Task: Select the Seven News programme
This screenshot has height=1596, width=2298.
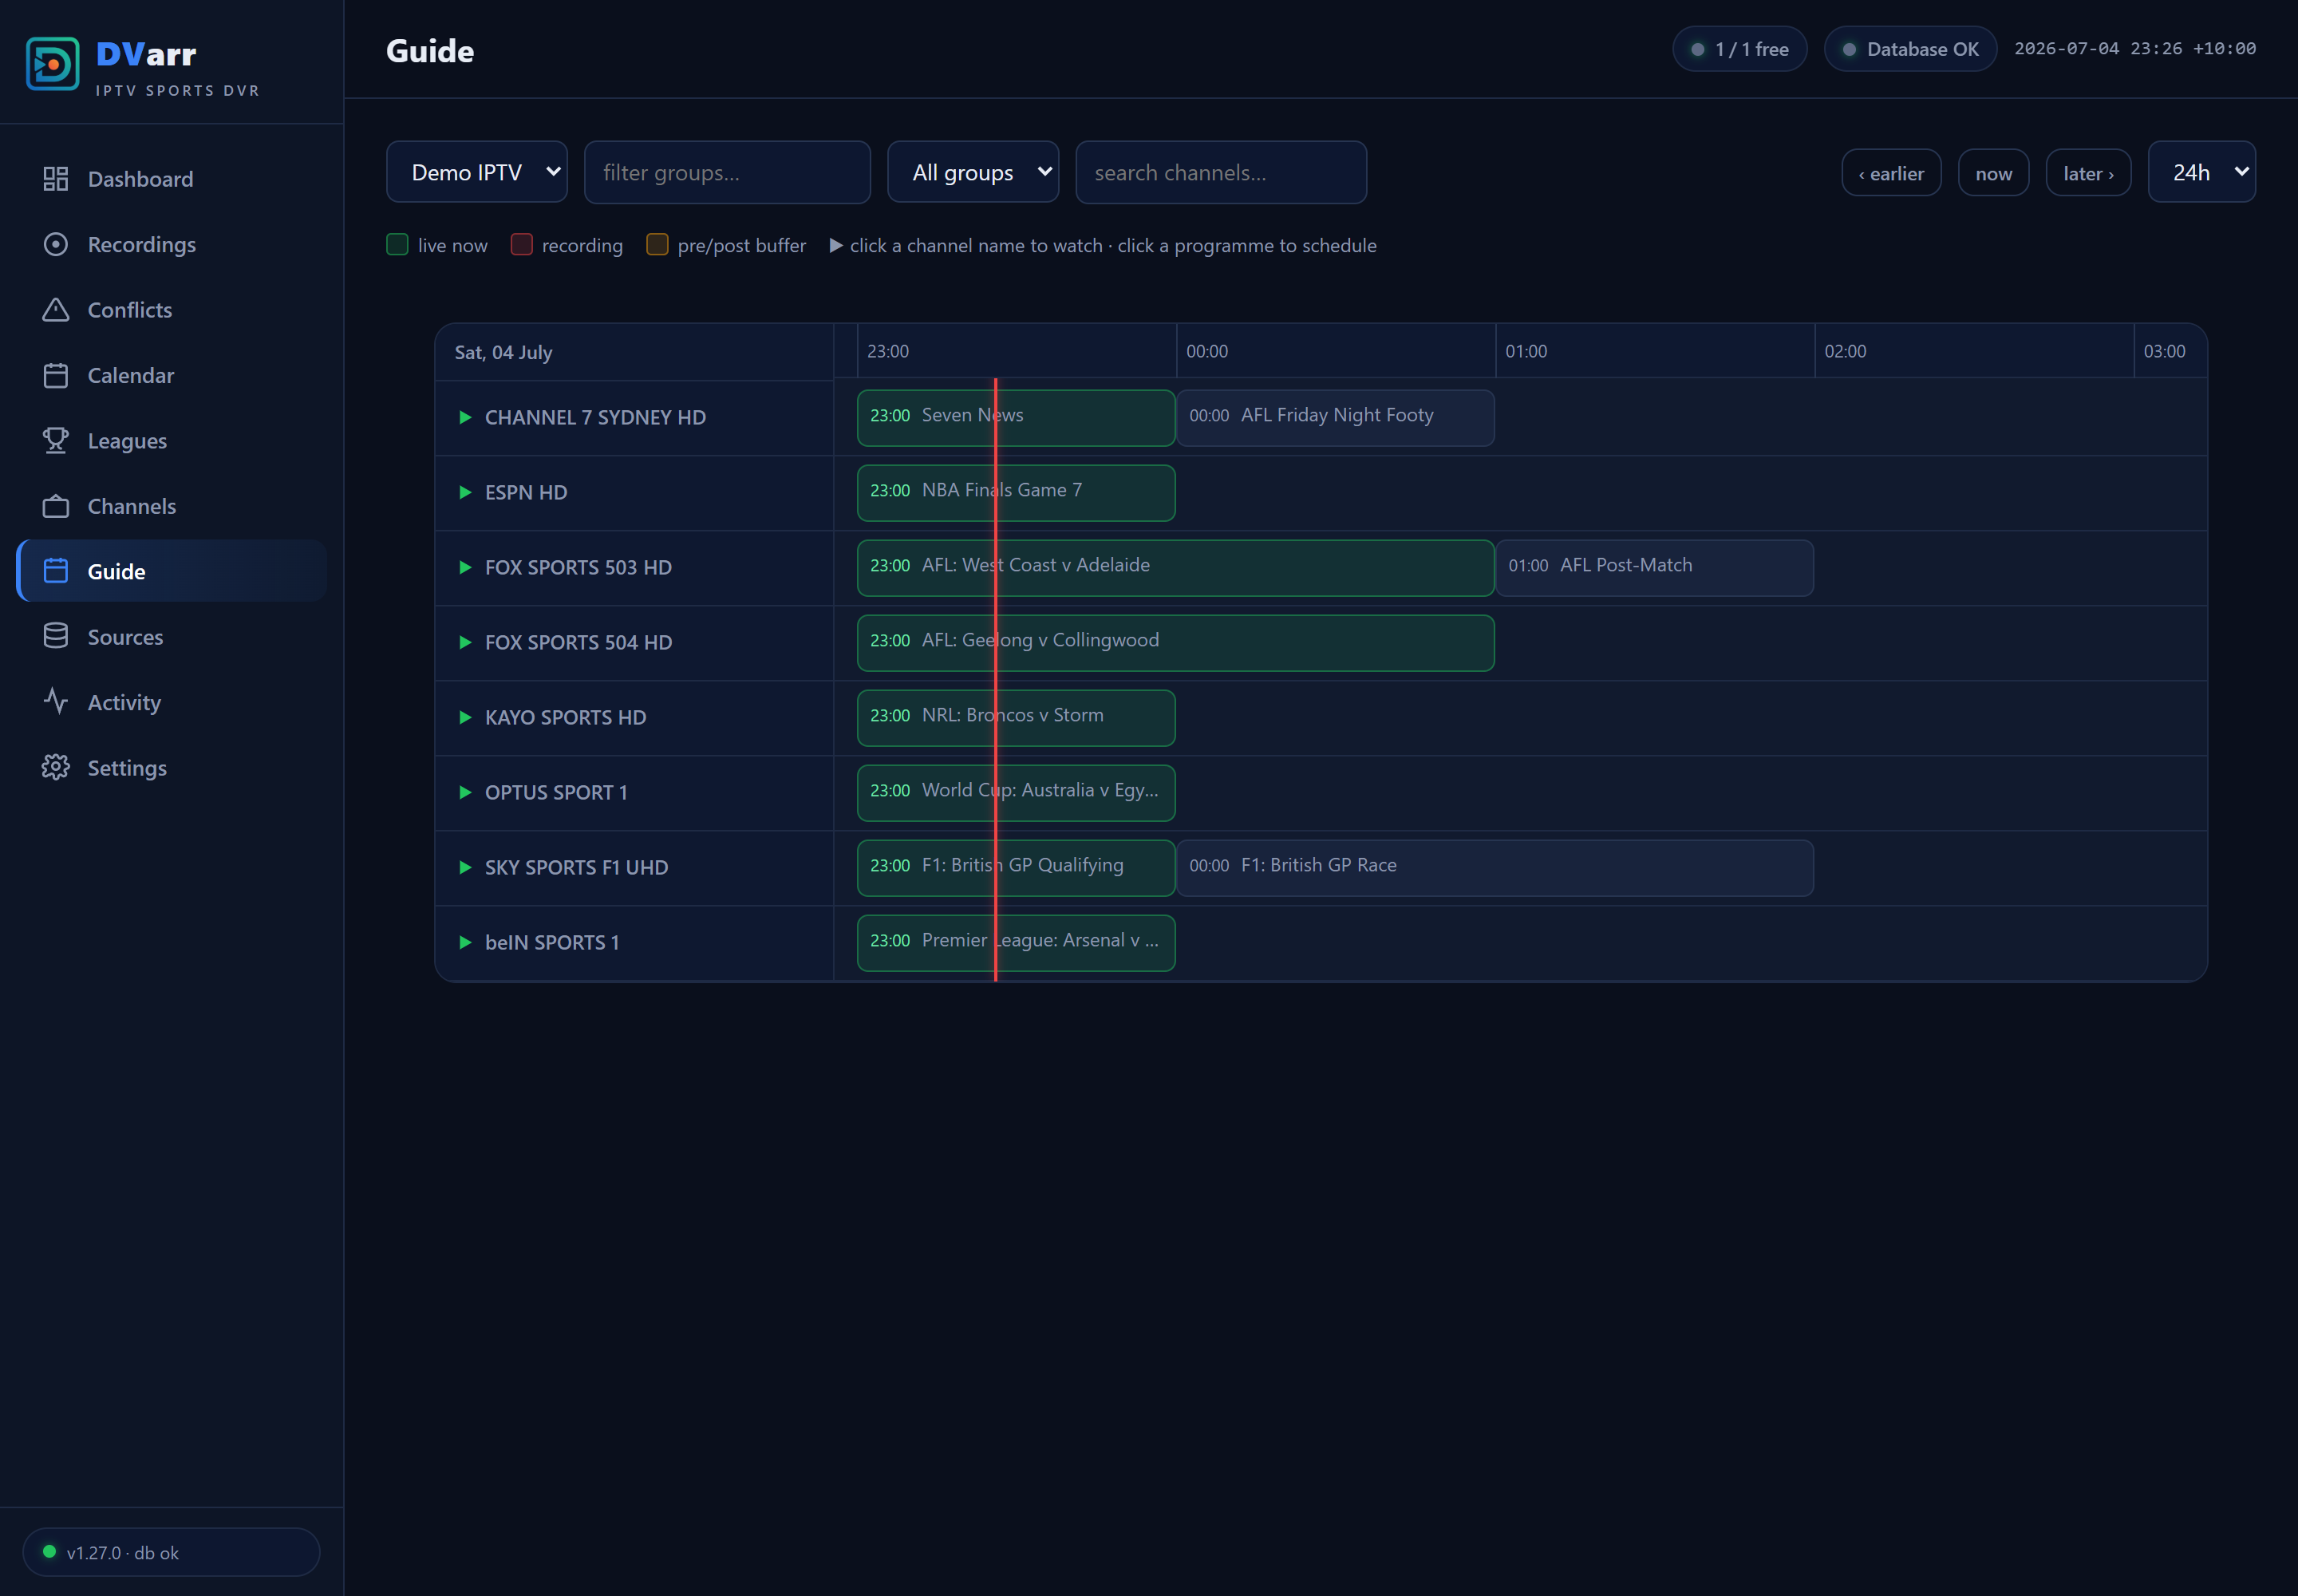Action: [1016, 417]
